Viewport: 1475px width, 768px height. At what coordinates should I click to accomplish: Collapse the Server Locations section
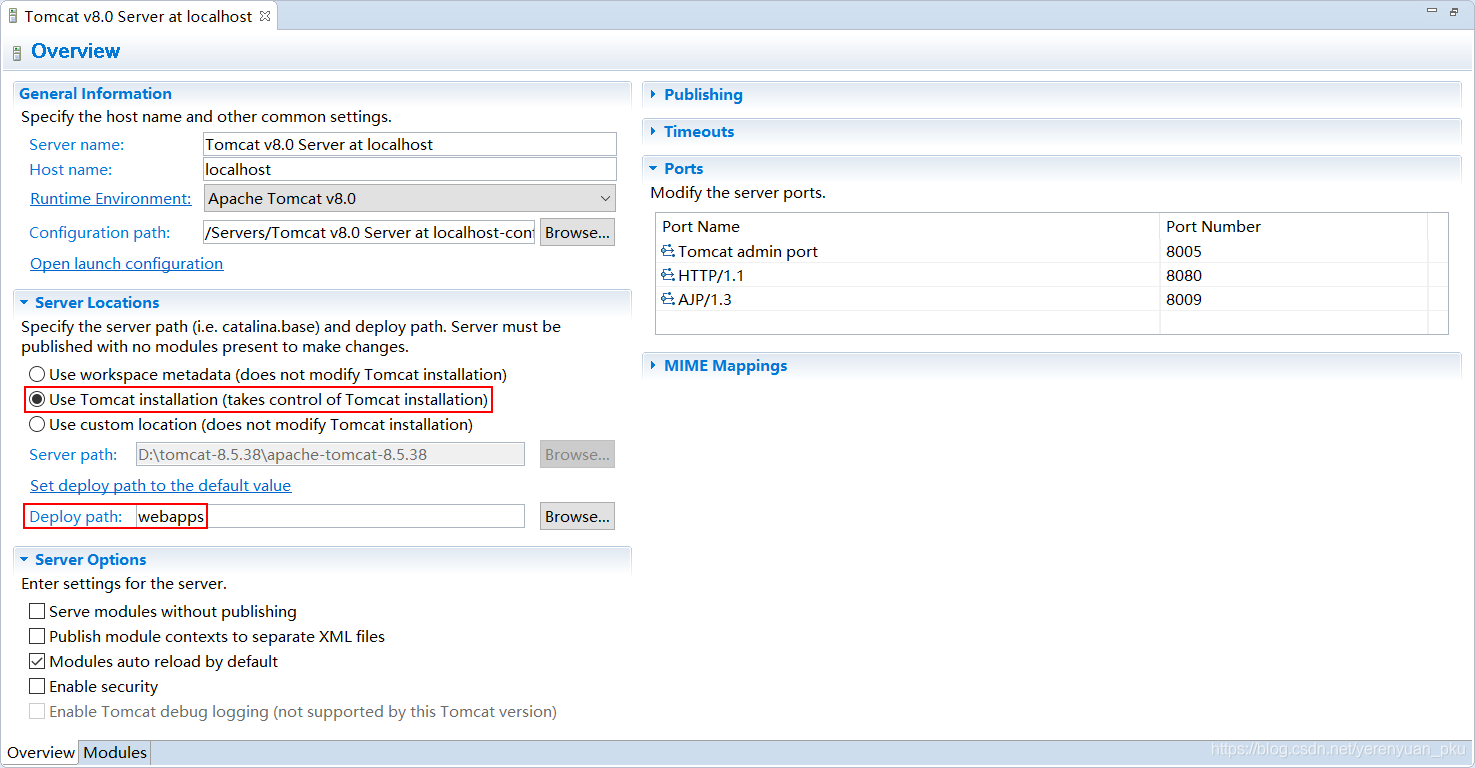coord(24,302)
